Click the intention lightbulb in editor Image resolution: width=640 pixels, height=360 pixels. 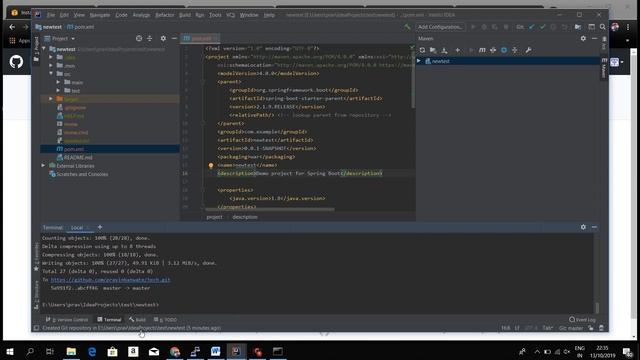click(211, 166)
